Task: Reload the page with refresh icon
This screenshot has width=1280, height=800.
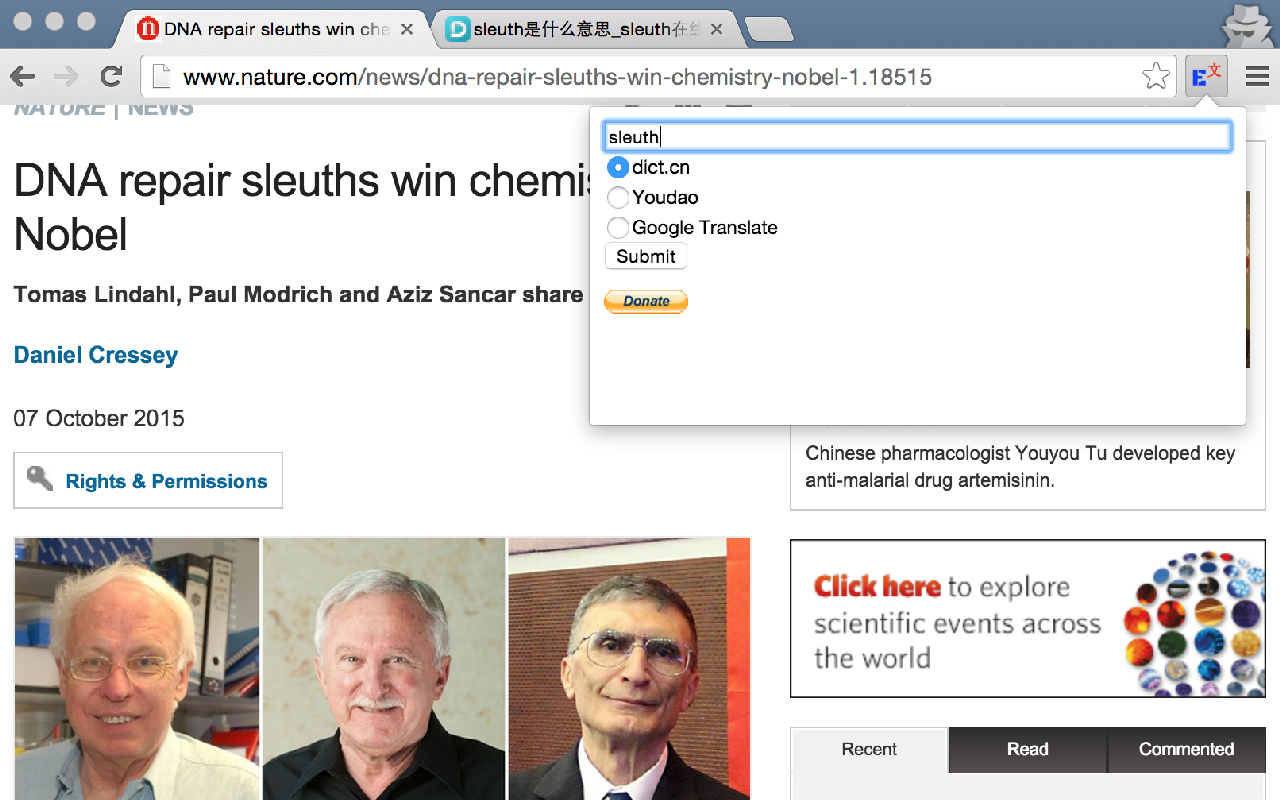Action: [111, 76]
